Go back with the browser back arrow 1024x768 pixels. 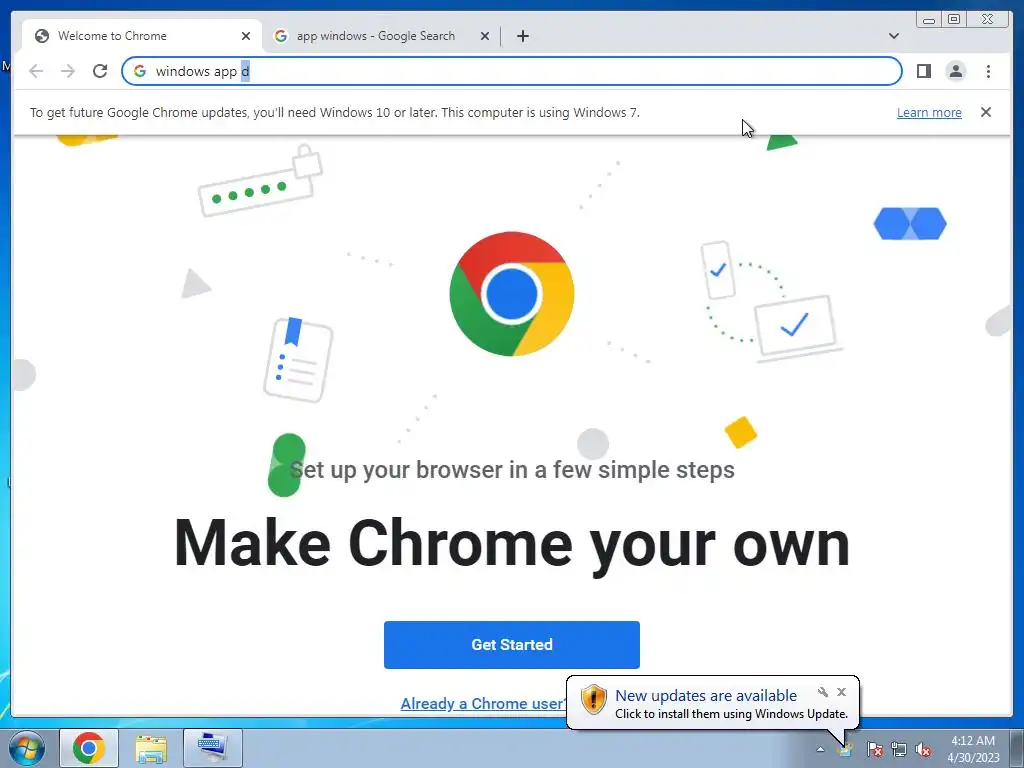(x=36, y=71)
